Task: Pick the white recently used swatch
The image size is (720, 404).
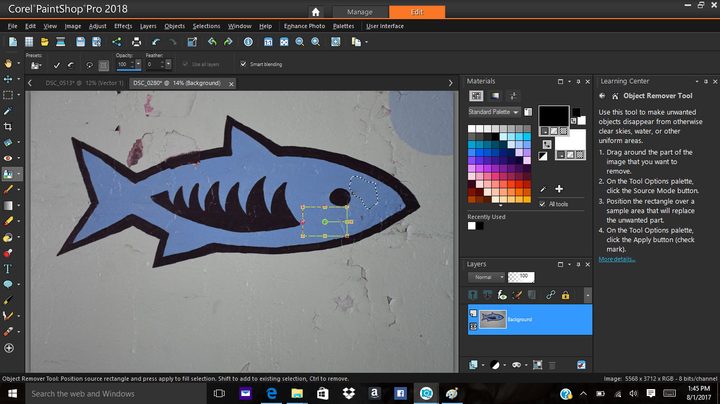Action: [x=472, y=225]
